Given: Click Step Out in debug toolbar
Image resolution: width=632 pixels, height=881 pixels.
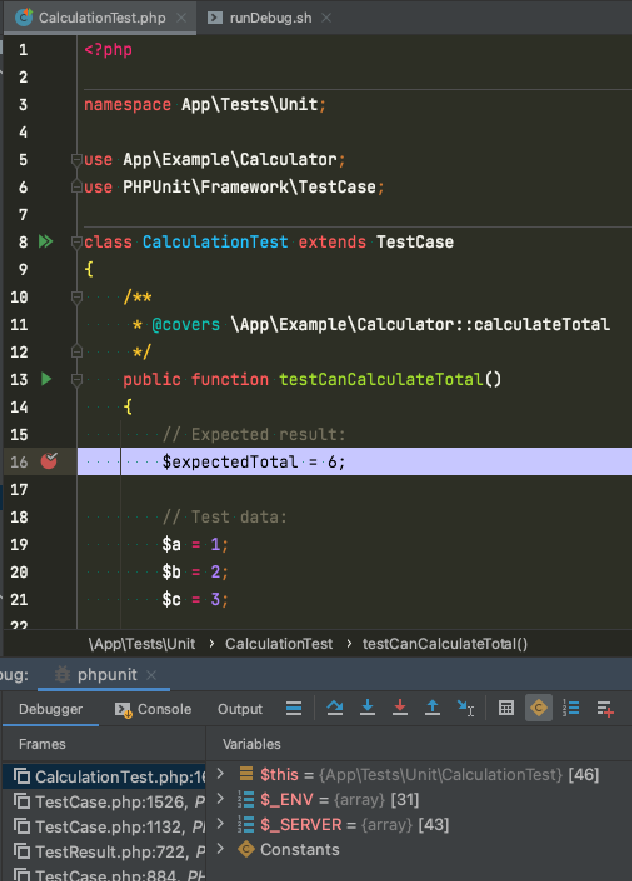Looking at the screenshot, I should click(432, 708).
